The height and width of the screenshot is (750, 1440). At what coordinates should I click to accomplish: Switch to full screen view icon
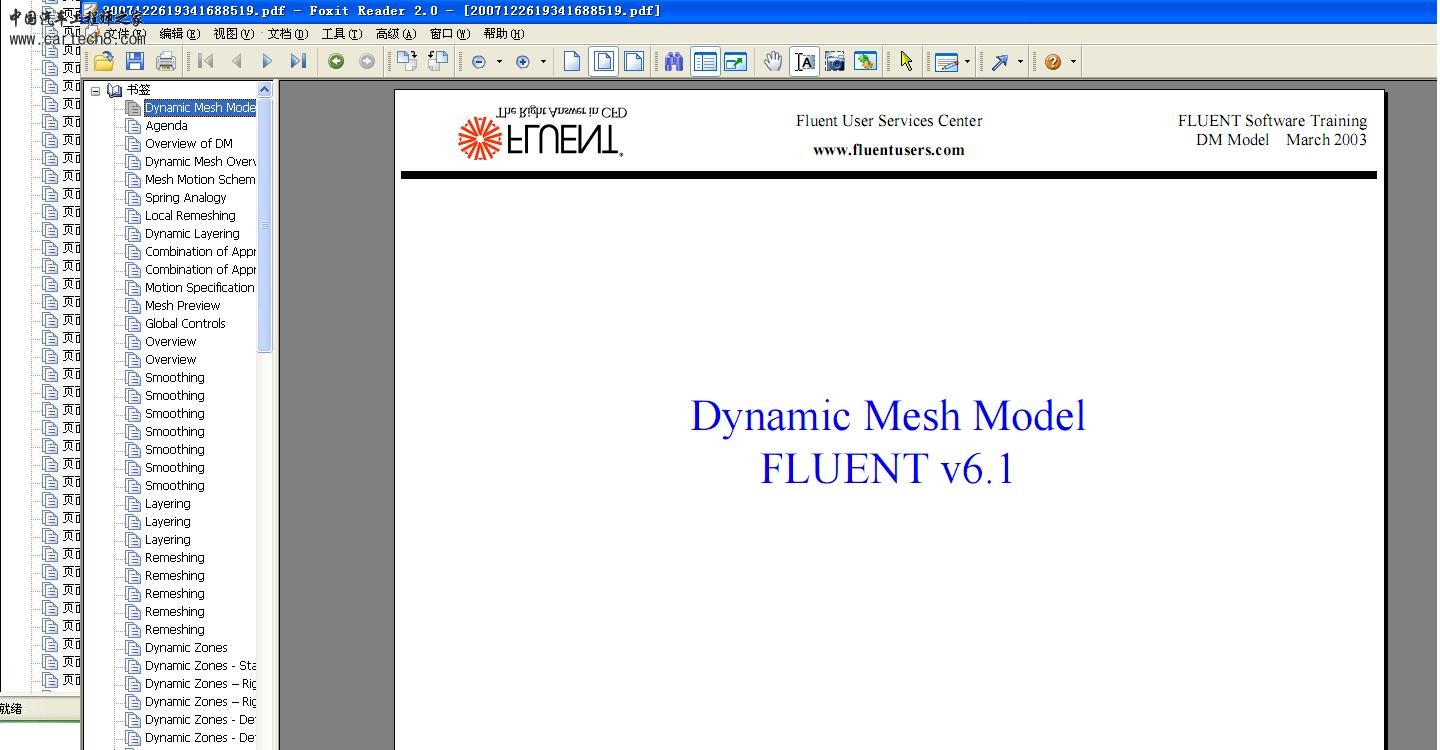[x=736, y=62]
